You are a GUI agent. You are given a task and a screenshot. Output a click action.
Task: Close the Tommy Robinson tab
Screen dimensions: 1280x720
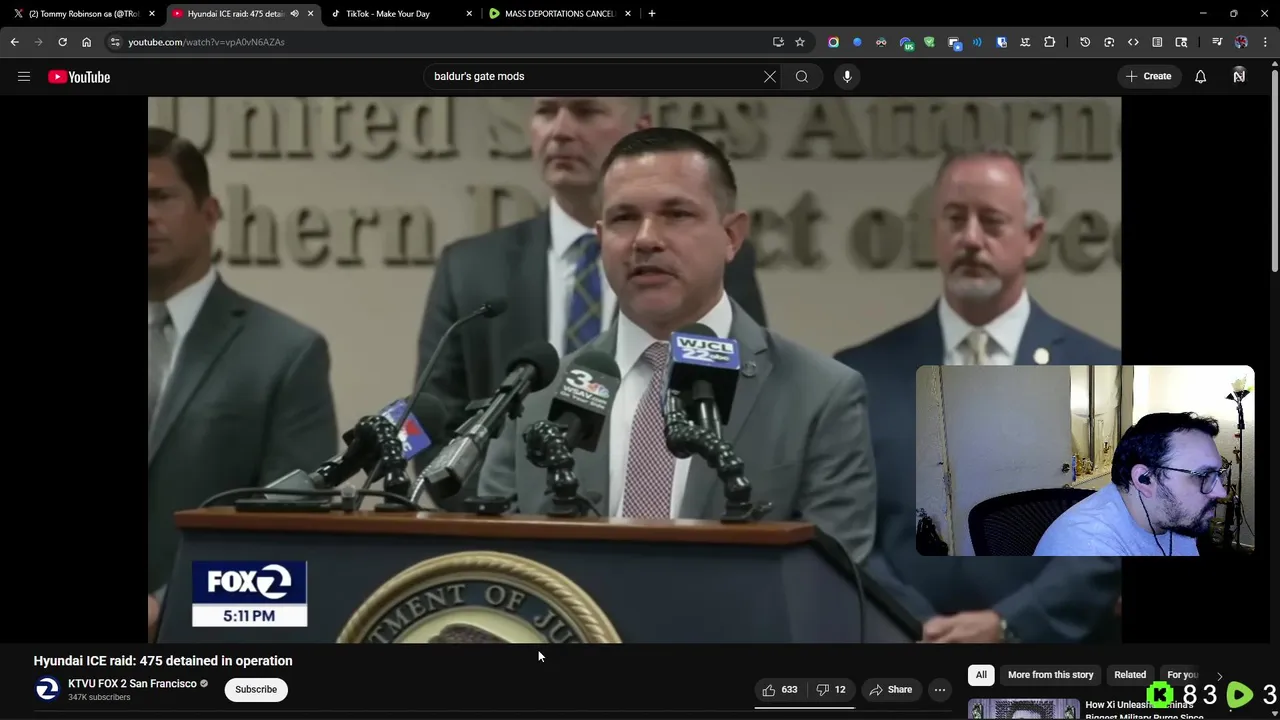[x=152, y=14]
